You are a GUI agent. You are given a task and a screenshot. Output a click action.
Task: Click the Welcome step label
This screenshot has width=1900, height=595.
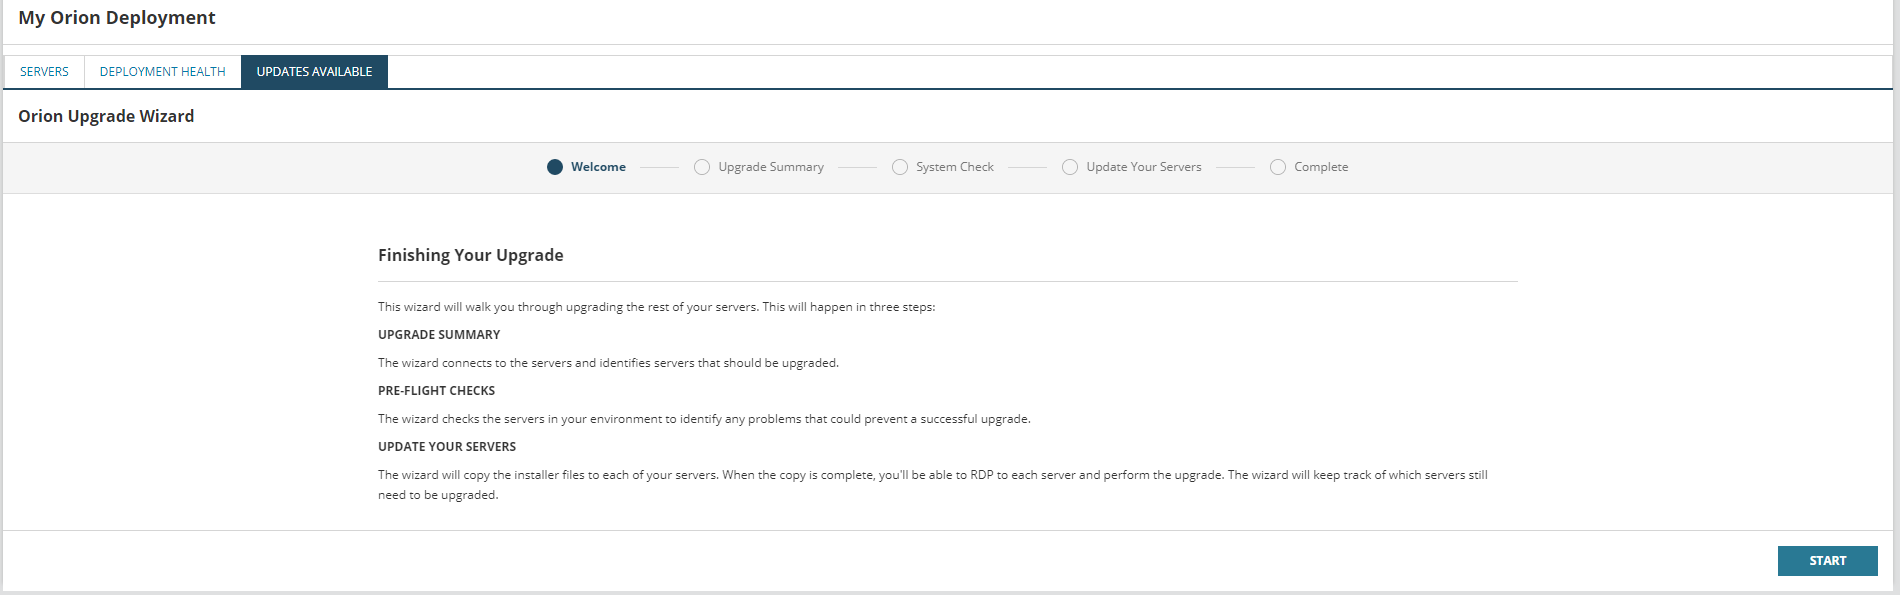[598, 167]
